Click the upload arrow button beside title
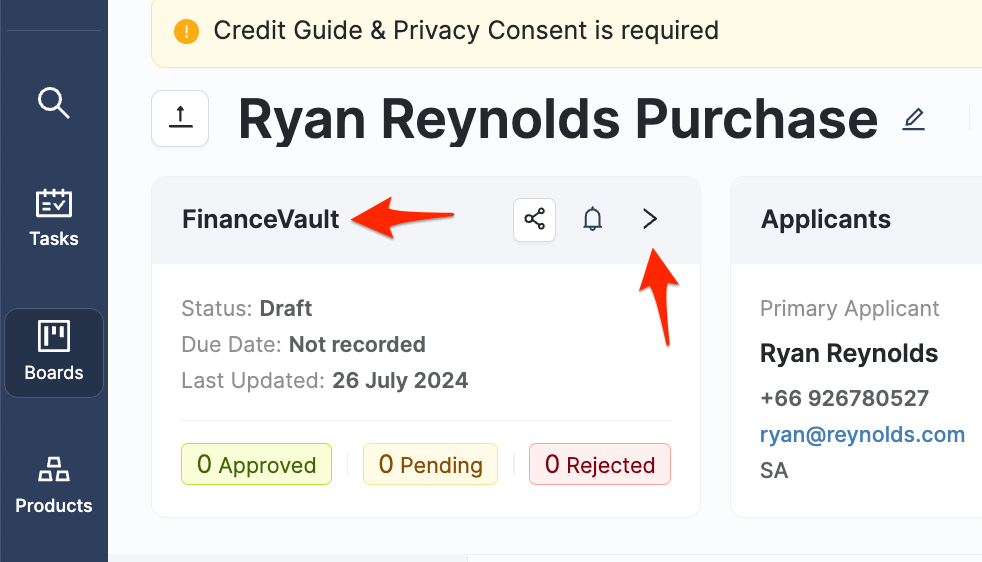This screenshot has height=562, width=982. pyautogui.click(x=180, y=118)
